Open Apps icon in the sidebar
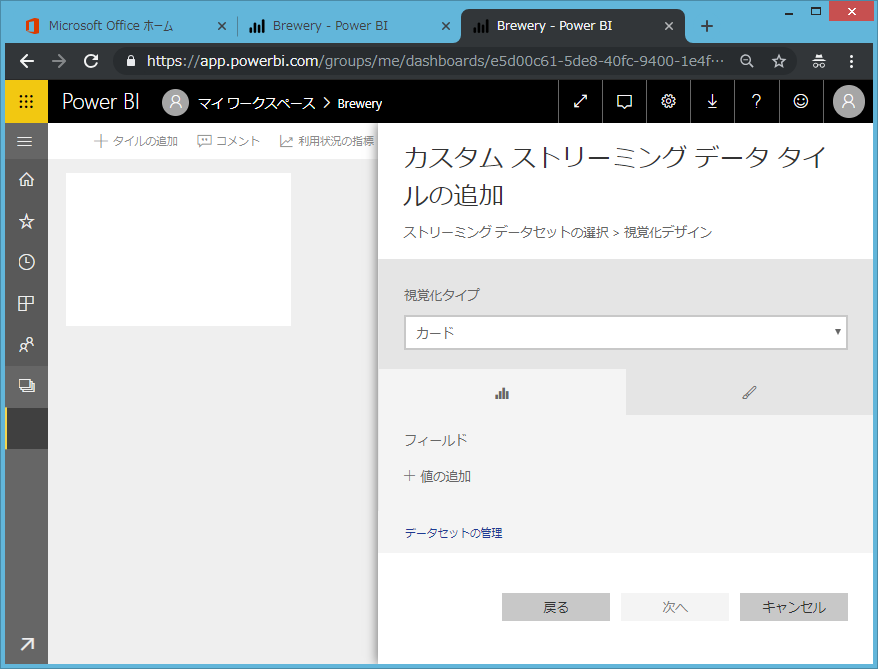 (26, 303)
